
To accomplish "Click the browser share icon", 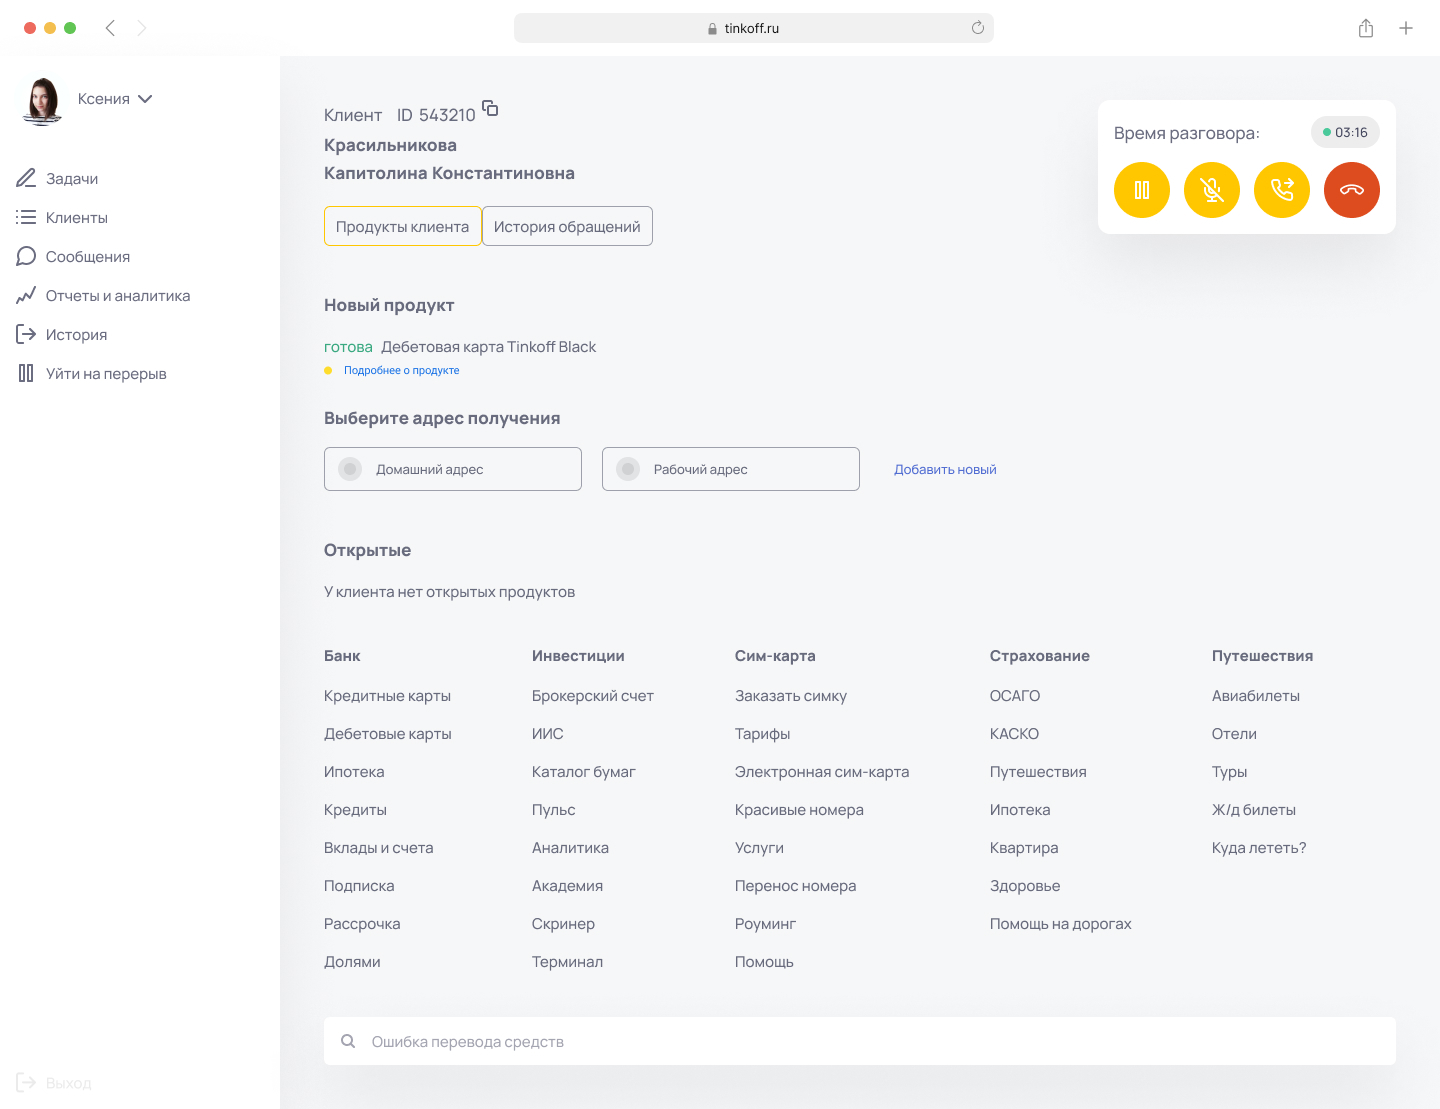I will pyautogui.click(x=1366, y=28).
